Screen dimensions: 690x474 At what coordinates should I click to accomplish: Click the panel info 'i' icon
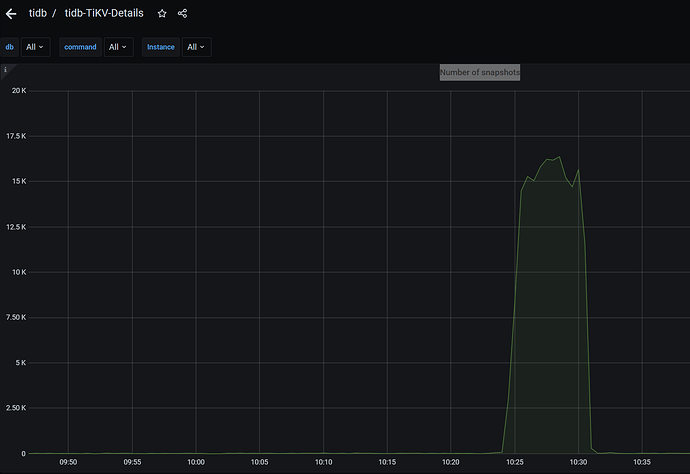click(x=4, y=71)
